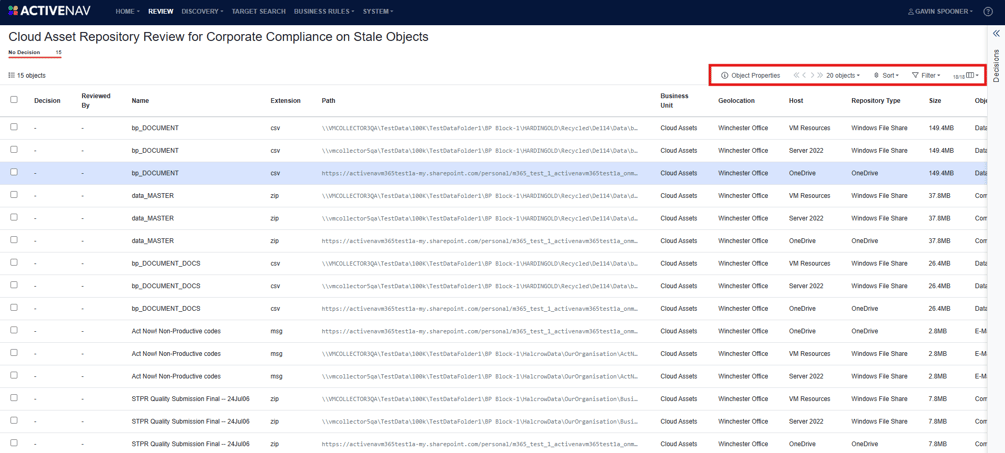Click Cloud Assets in first bp_DOCUMENT row
Viewport: 1005px width, 453px height.
tap(679, 128)
